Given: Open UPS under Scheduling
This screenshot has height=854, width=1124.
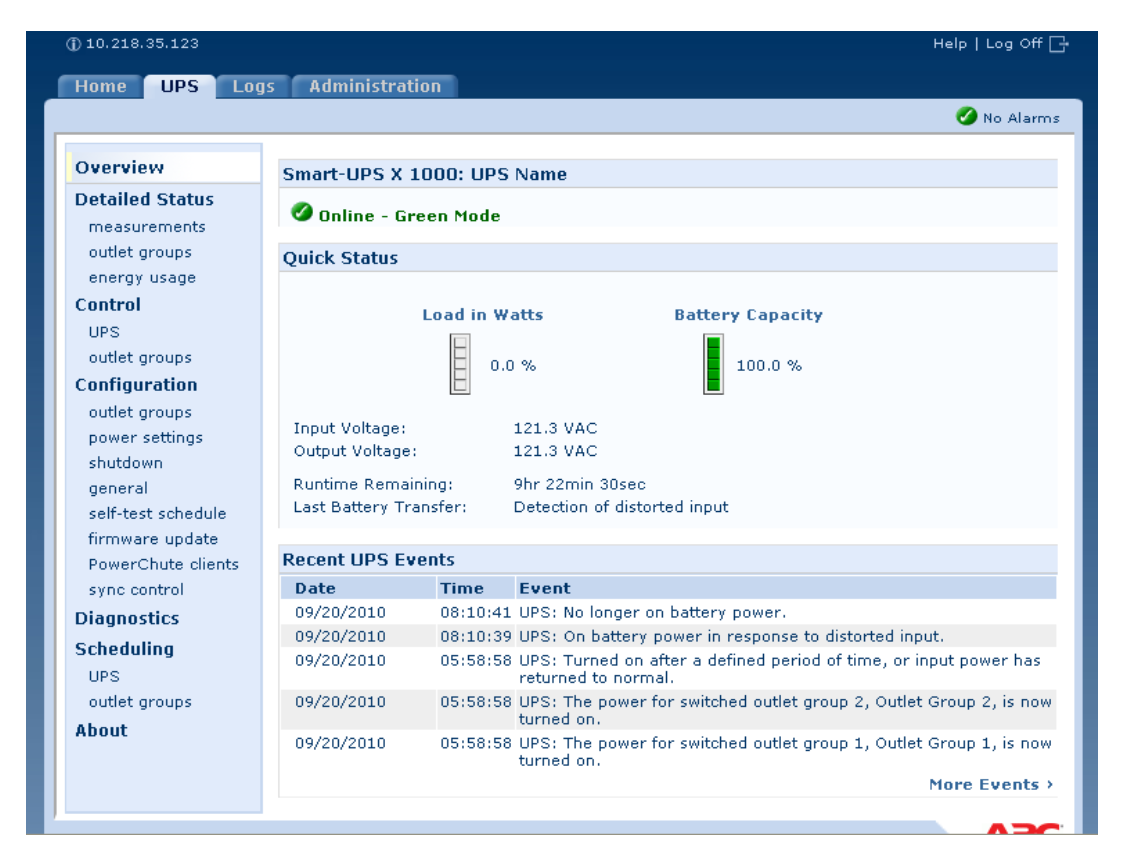Looking at the screenshot, I should click(x=104, y=676).
